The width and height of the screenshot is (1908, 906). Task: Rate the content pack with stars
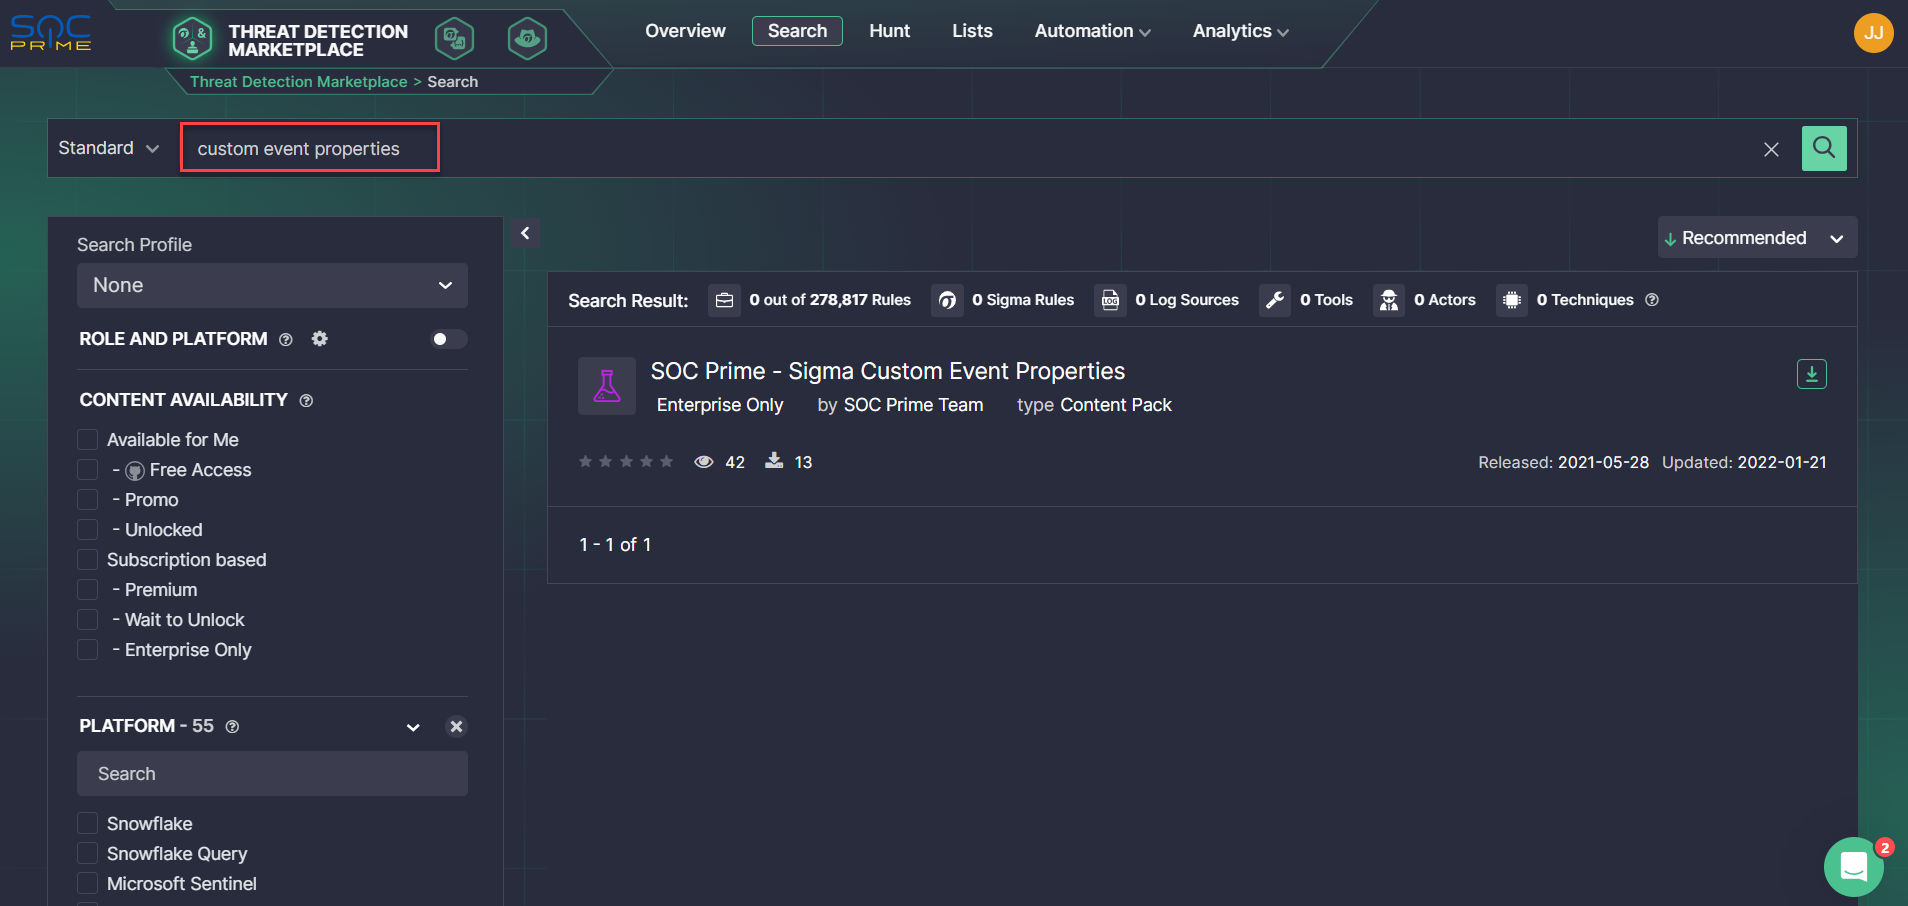click(x=626, y=462)
